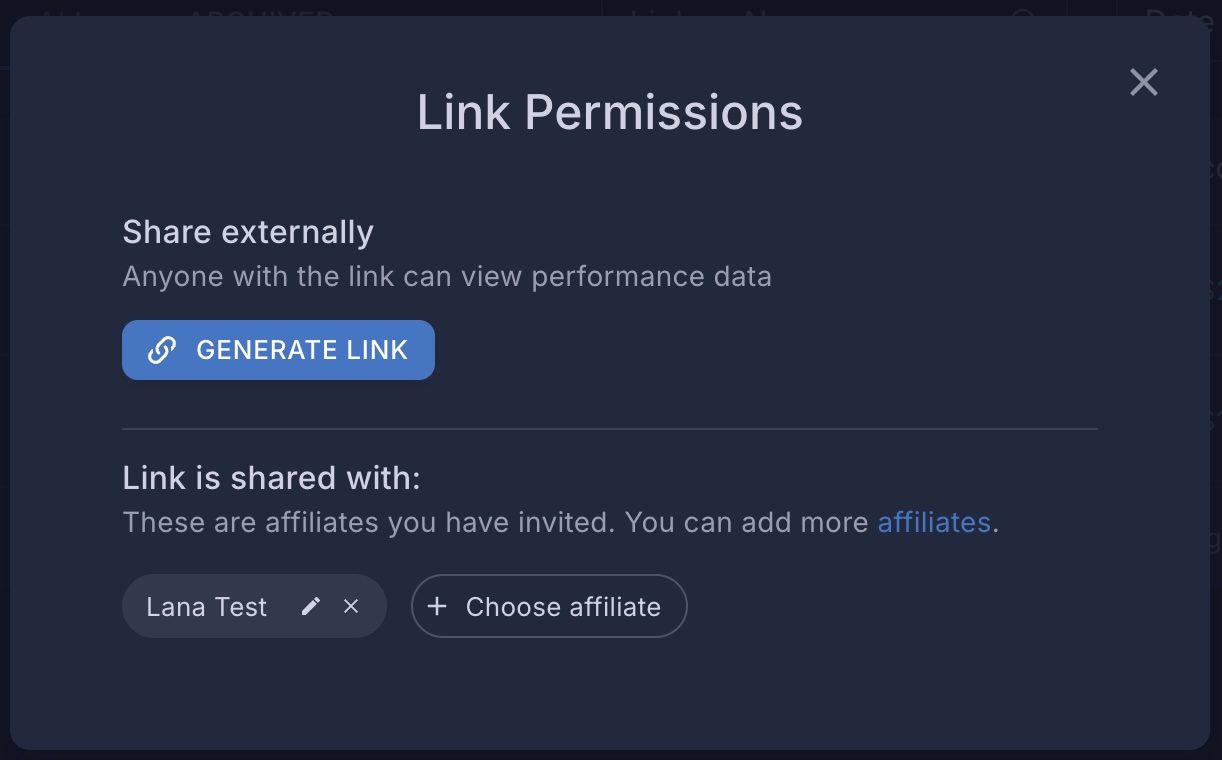The width and height of the screenshot is (1222, 760).
Task: Click the horizontal divider above 'Link is shared with'
Action: click(610, 429)
